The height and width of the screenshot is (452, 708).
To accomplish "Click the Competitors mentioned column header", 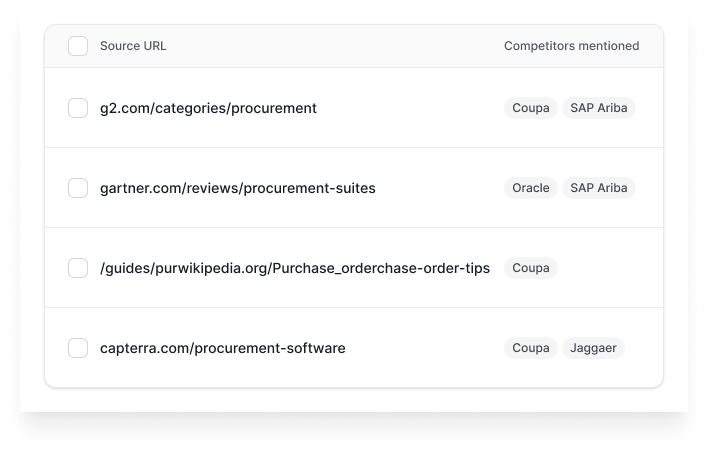I will coord(570,46).
